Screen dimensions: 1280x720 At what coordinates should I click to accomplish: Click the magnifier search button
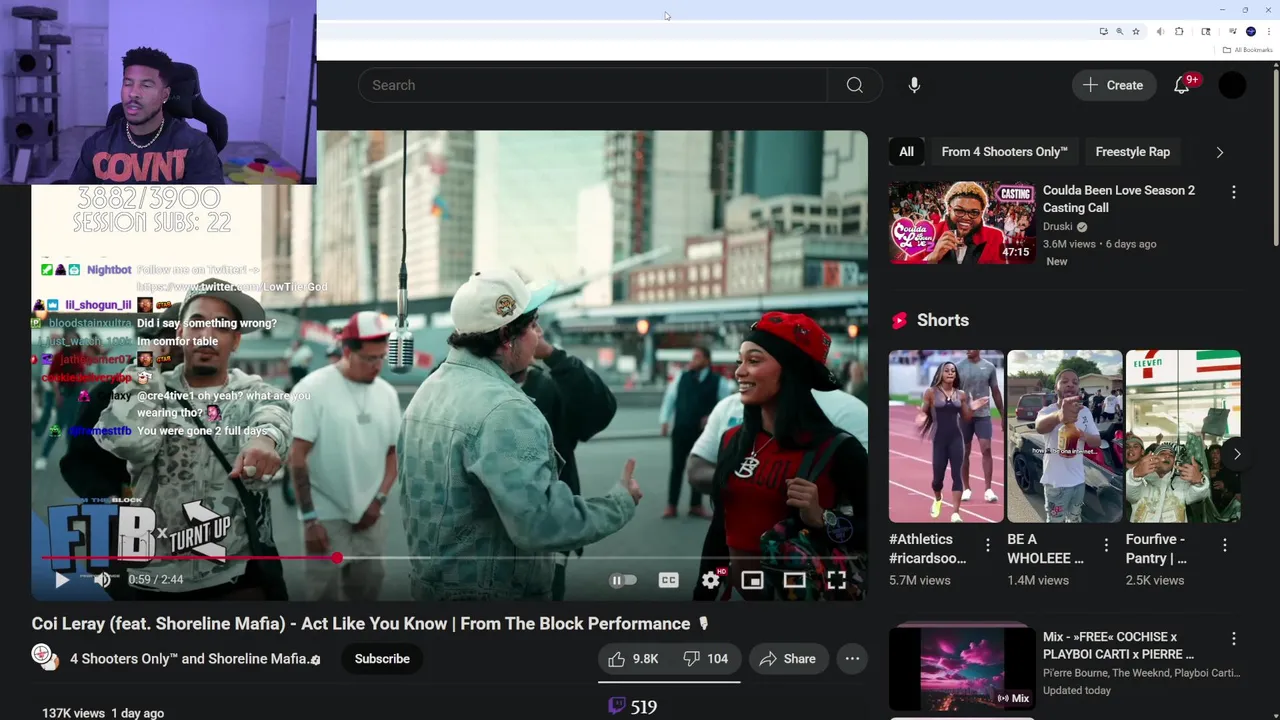pos(855,85)
